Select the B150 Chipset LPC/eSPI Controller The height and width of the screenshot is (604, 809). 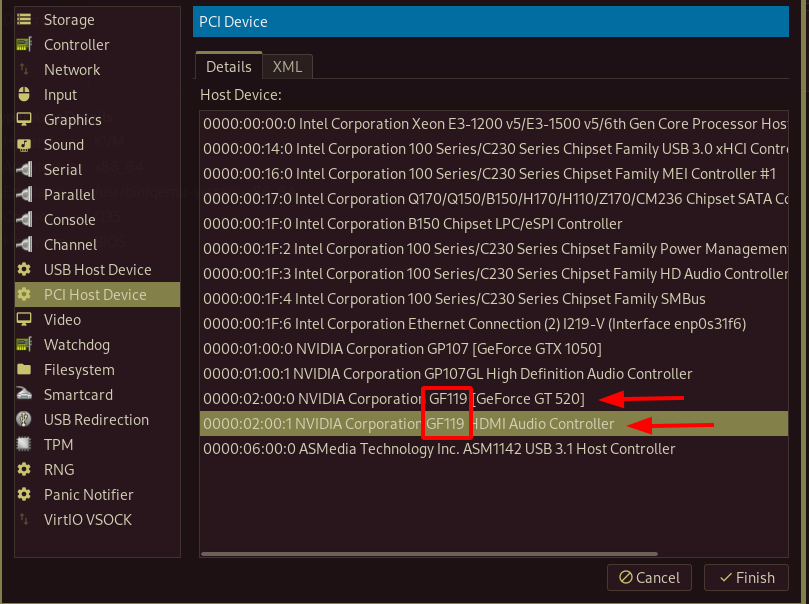point(494,224)
